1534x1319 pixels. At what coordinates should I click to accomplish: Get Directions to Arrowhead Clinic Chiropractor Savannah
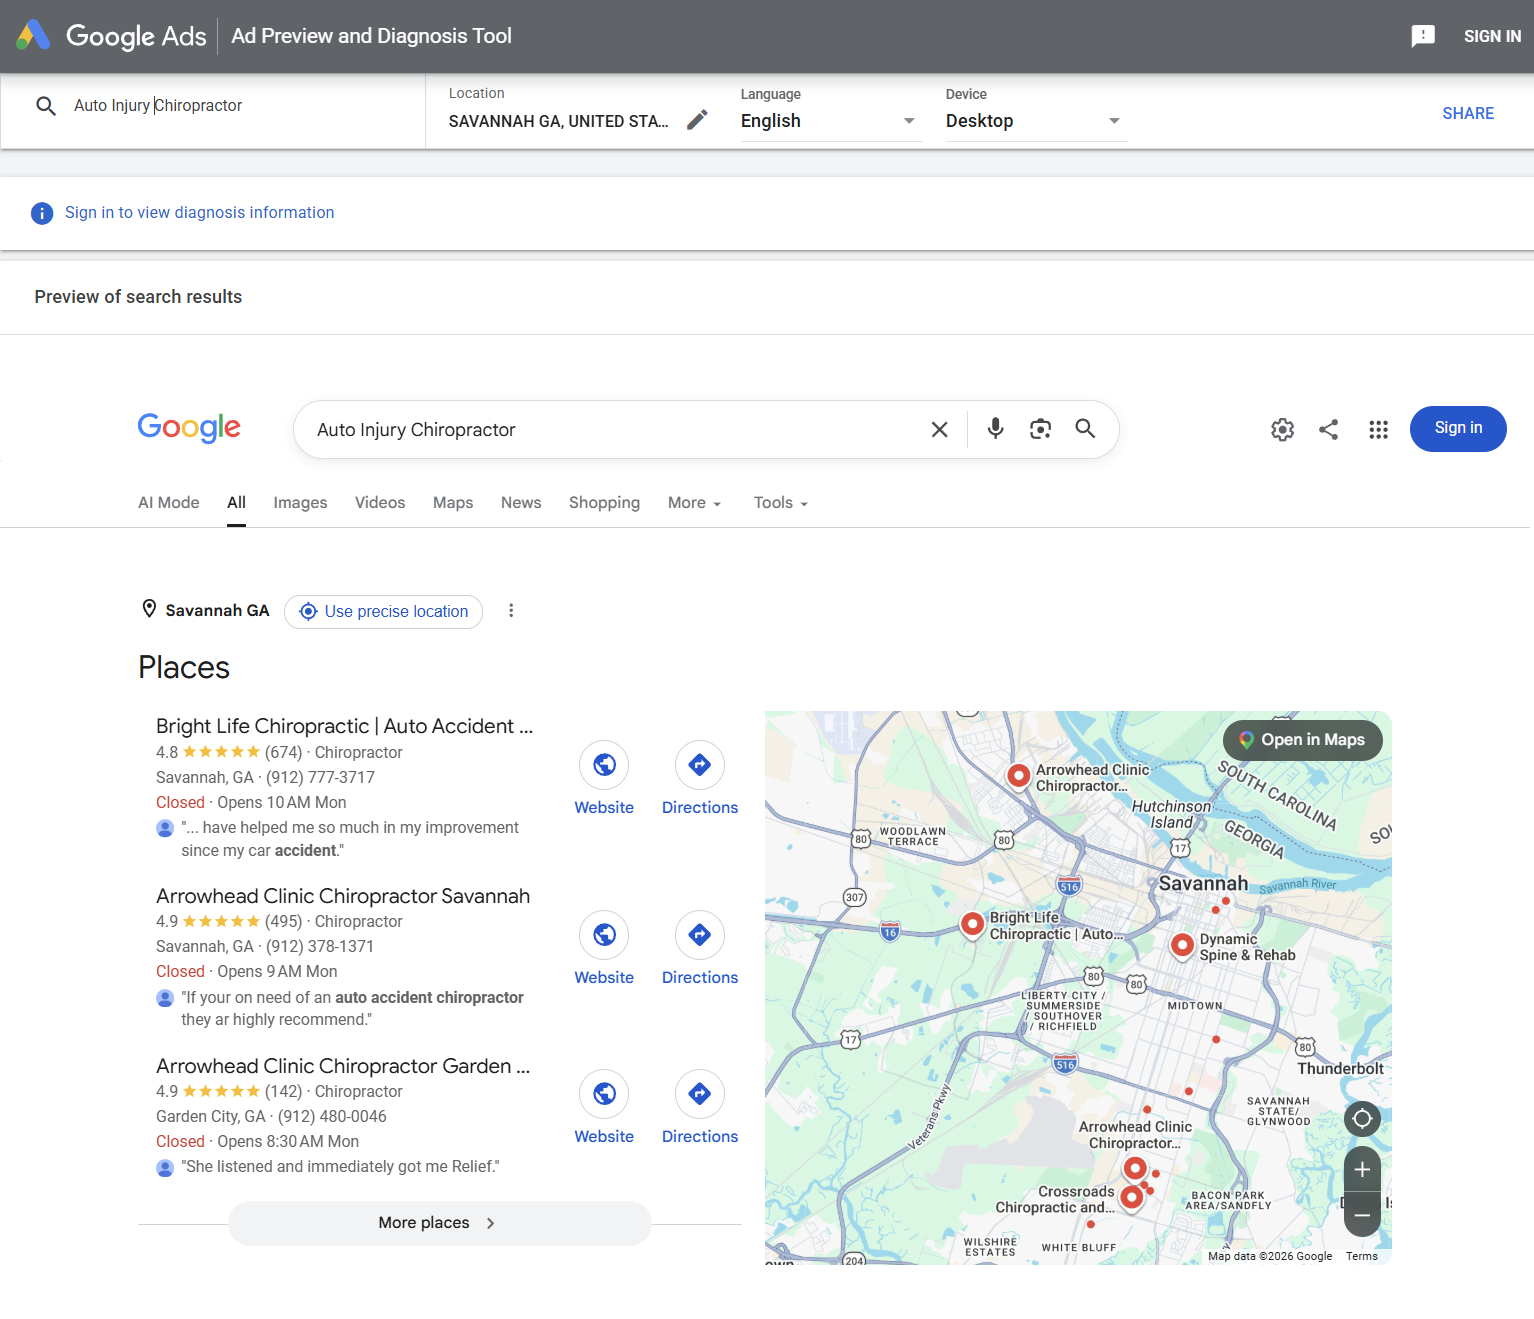(700, 949)
